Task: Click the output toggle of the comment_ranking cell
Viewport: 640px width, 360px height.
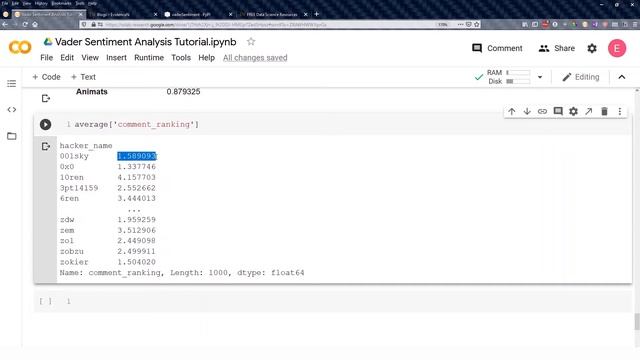Action: (46, 146)
